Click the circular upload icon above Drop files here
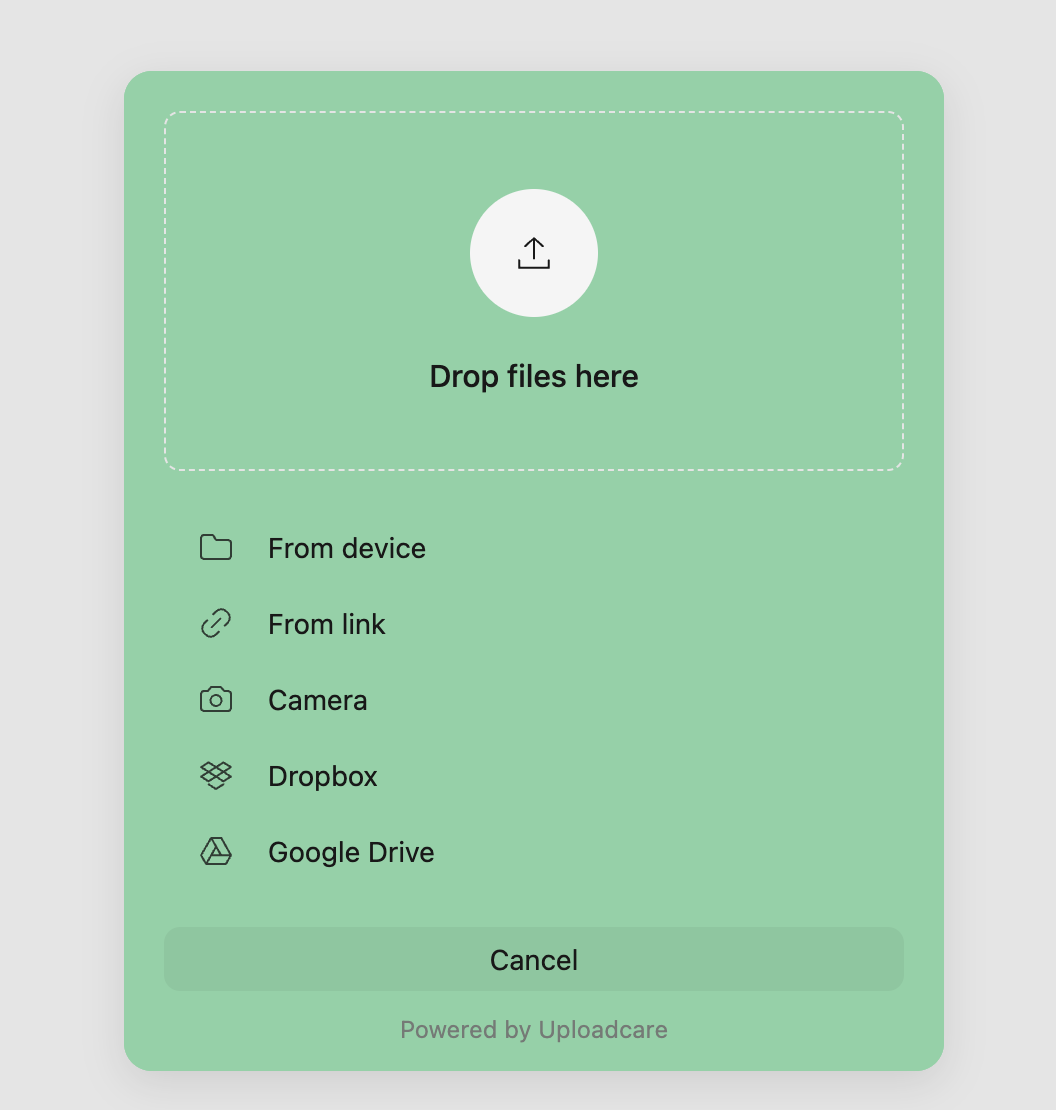The height and width of the screenshot is (1110, 1056). pos(533,253)
